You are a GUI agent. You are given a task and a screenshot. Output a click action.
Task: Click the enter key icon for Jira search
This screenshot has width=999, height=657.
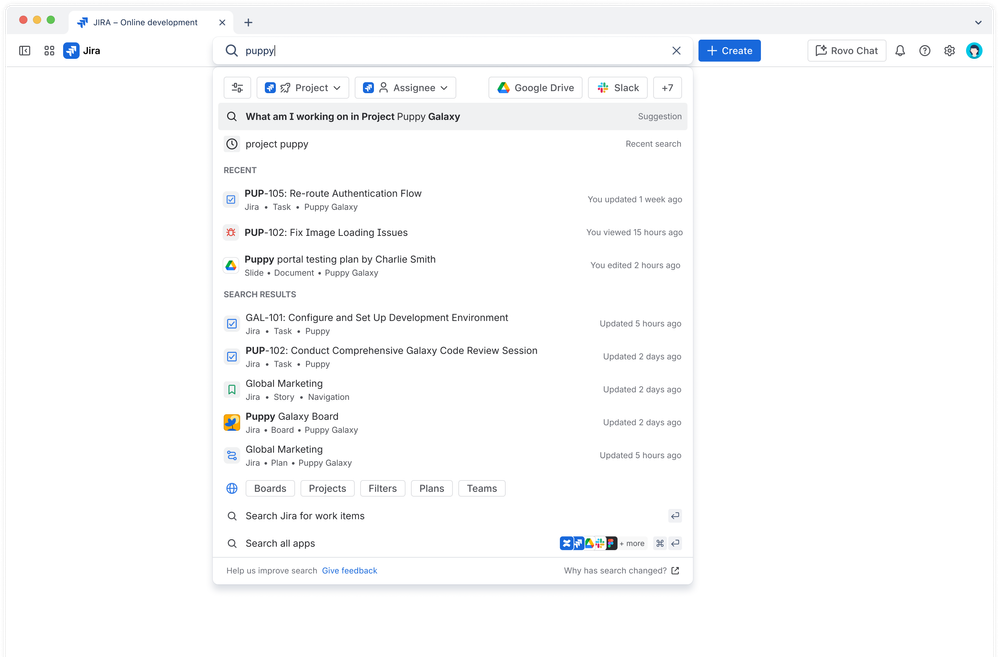[x=675, y=516]
